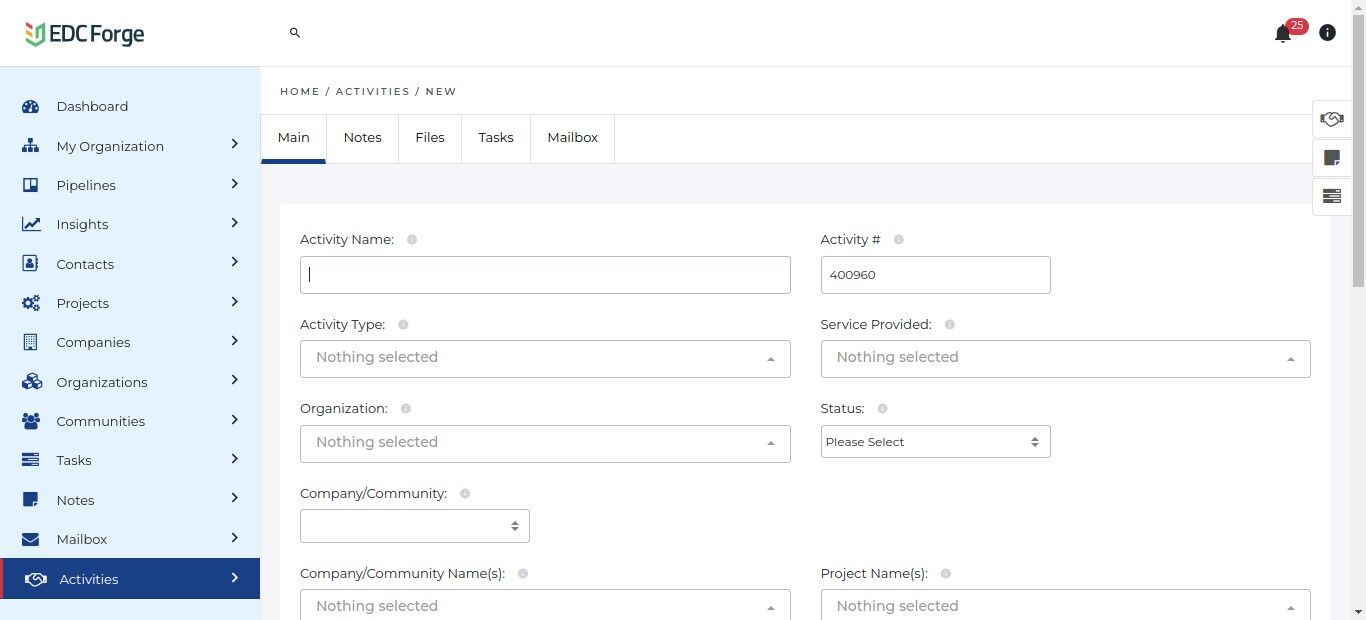Image resolution: width=1366 pixels, height=620 pixels.
Task: Click the Dashboard gauge icon
Action: coord(30,107)
